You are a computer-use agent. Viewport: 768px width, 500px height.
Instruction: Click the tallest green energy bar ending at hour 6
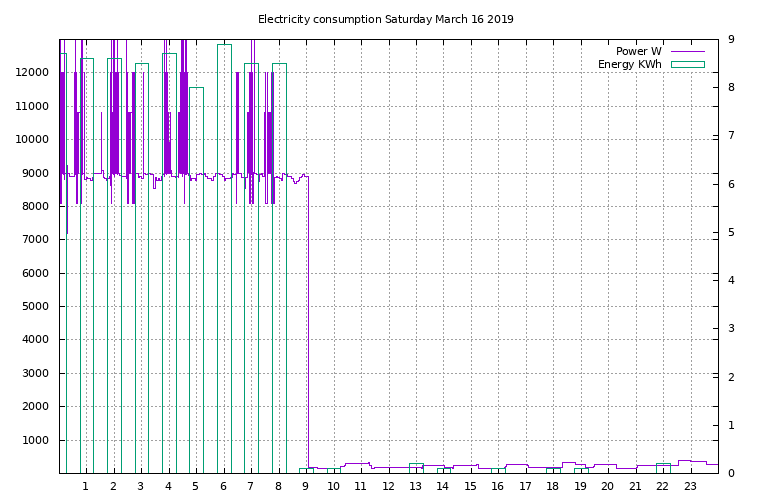[224, 259]
